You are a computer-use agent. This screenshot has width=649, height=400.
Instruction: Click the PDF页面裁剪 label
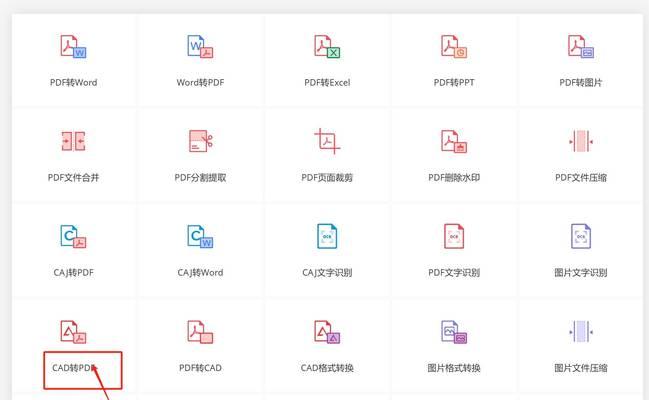[327, 178]
